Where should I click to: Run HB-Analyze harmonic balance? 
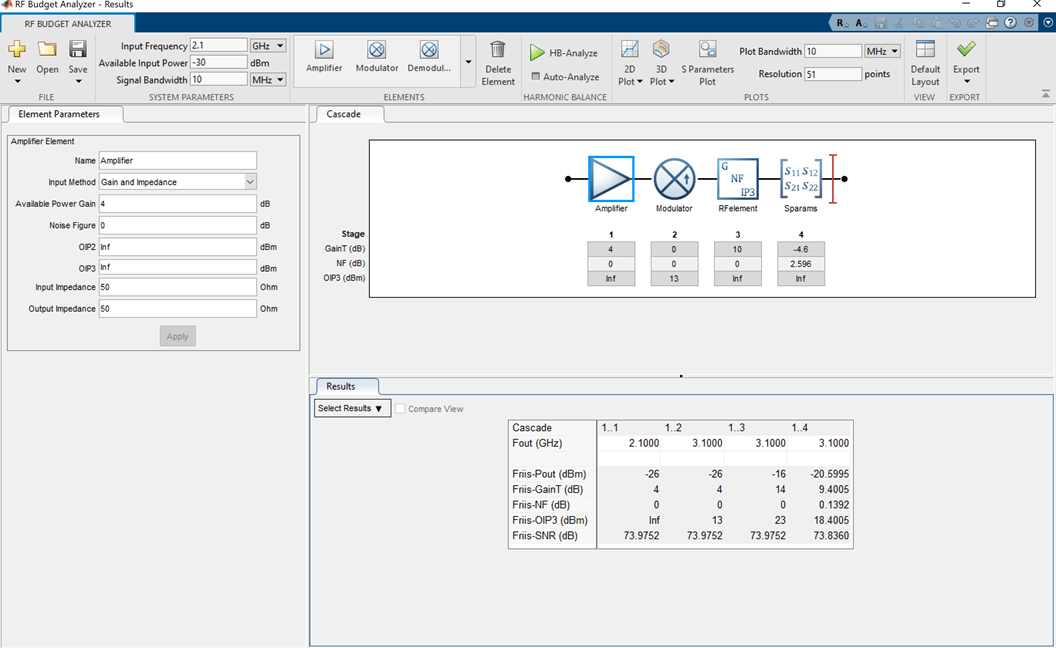564,53
